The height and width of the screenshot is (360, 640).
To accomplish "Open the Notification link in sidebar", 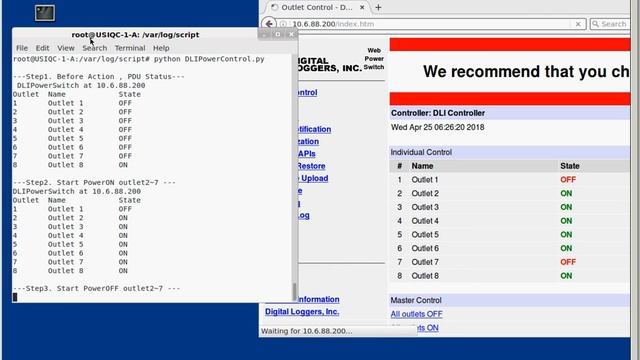I will pos(314,129).
